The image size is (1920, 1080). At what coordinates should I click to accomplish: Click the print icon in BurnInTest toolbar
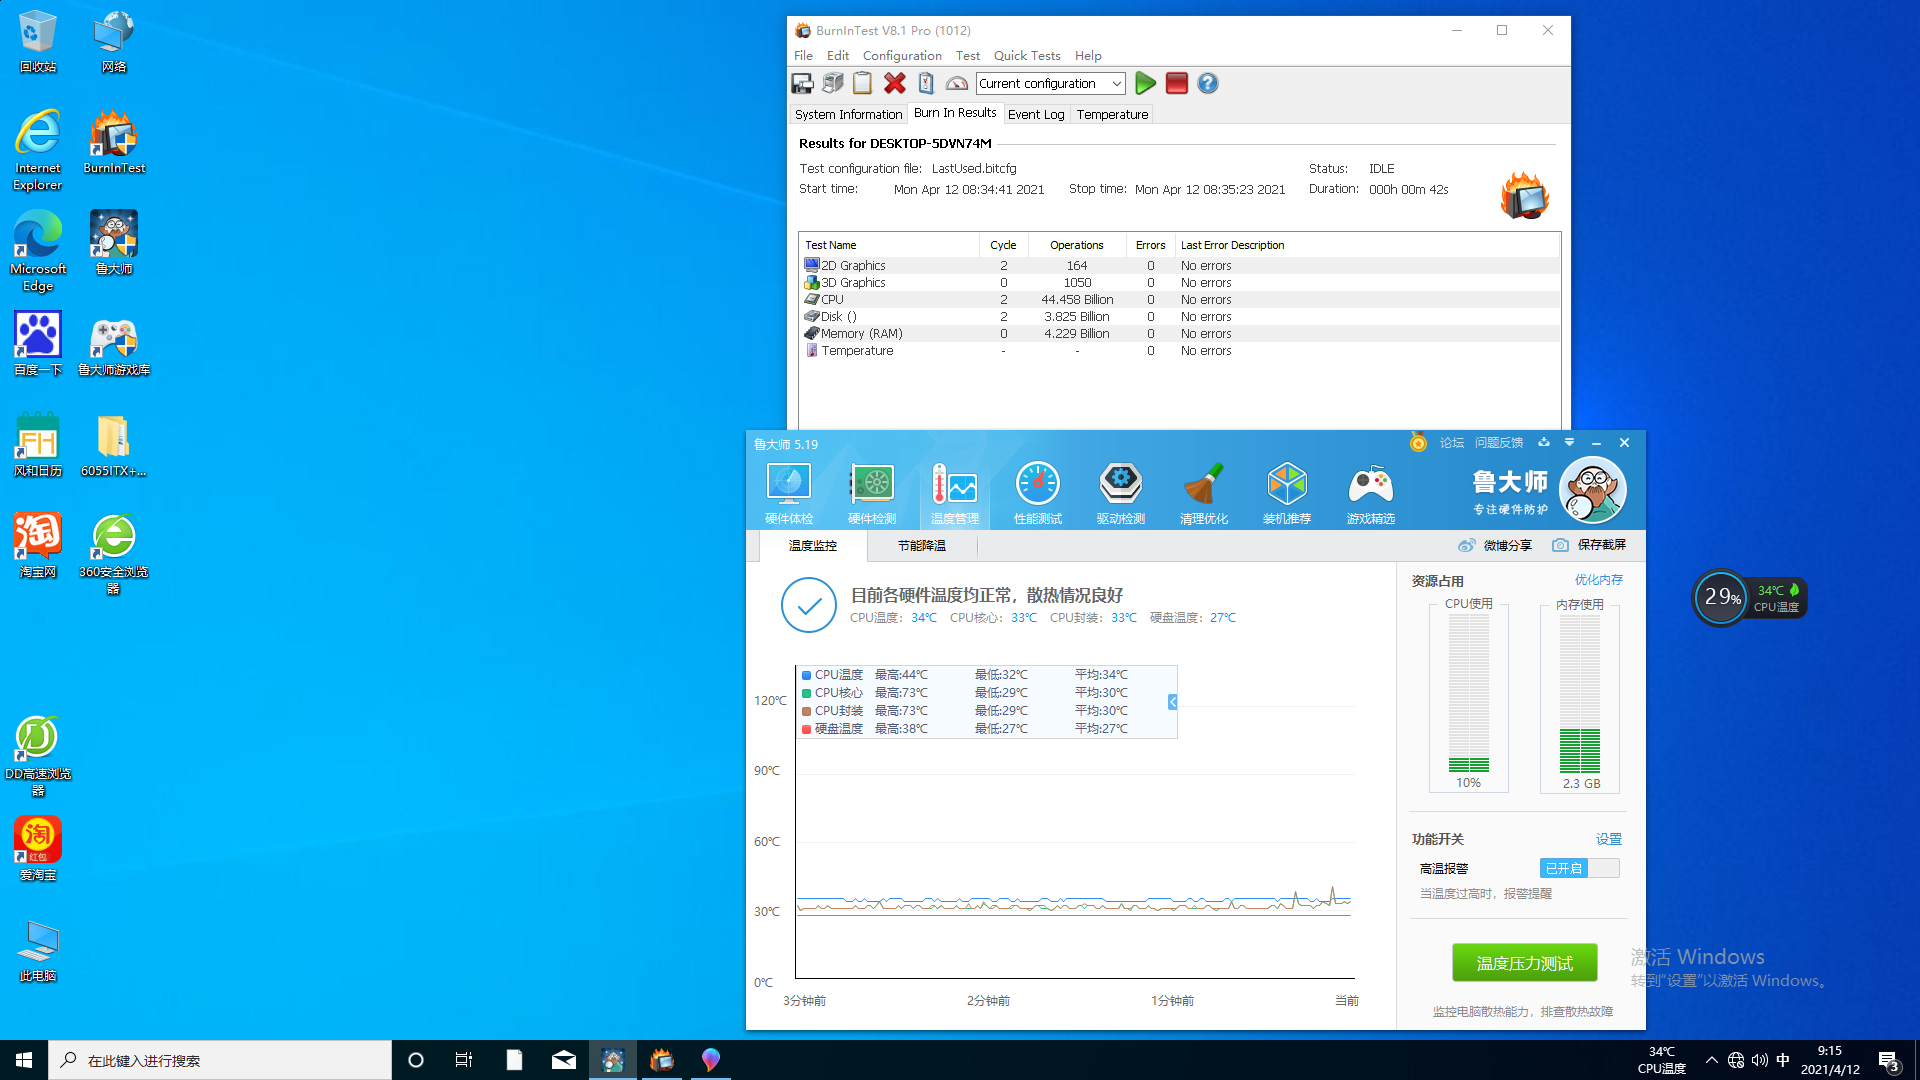click(x=832, y=84)
